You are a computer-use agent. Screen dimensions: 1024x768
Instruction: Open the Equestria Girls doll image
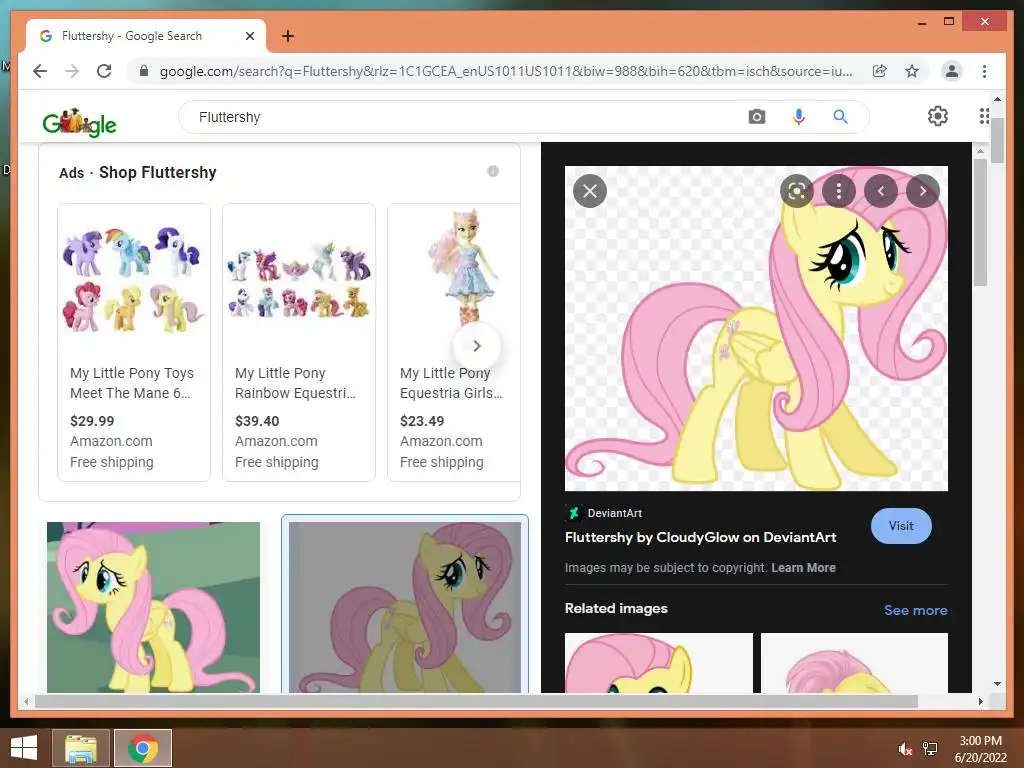464,268
